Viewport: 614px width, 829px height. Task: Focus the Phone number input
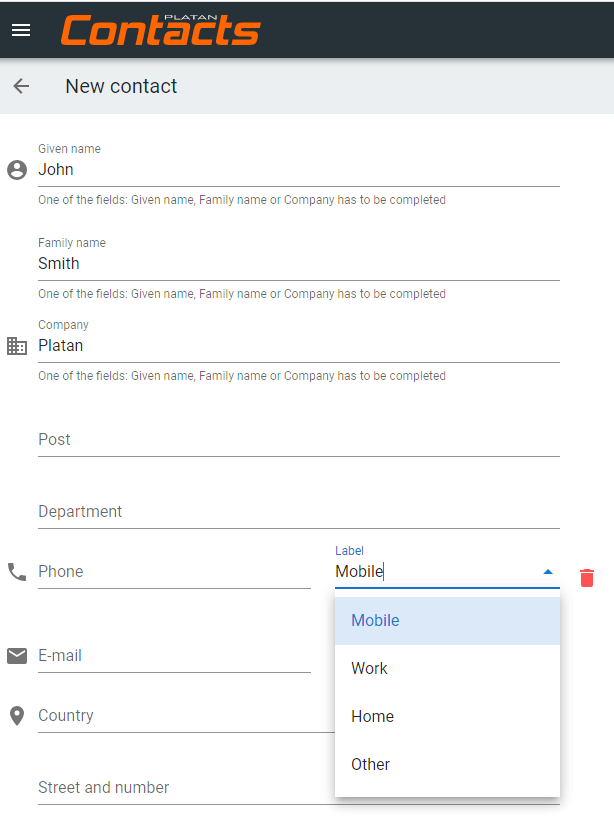pyautogui.click(x=175, y=572)
